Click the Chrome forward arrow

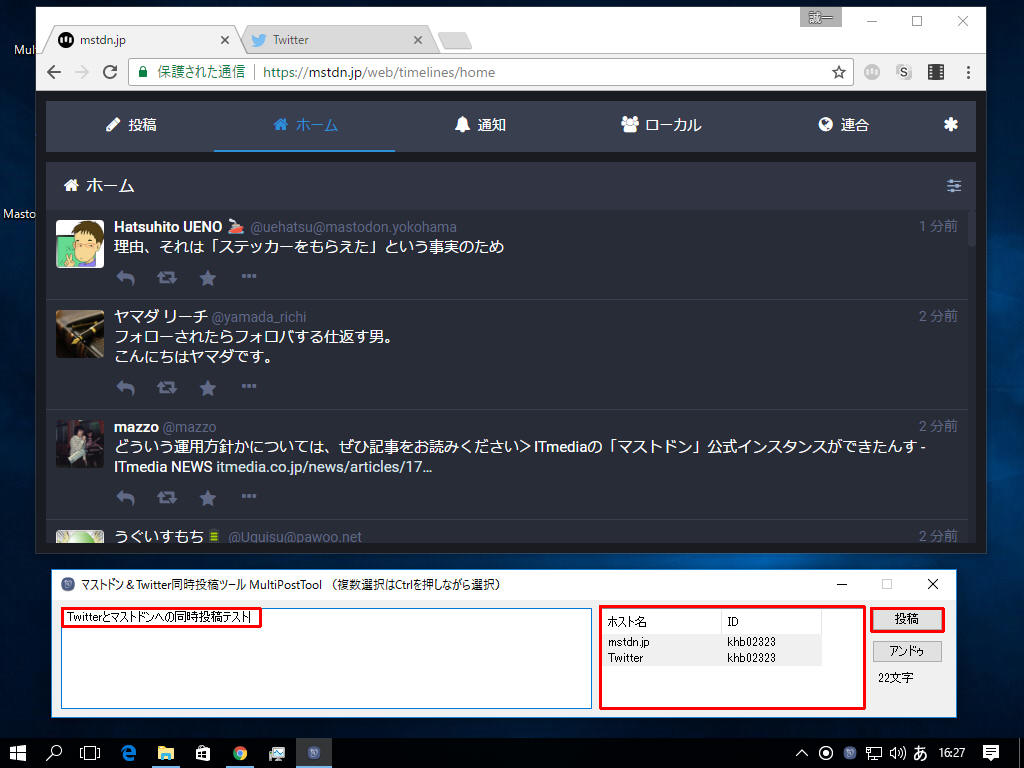click(82, 72)
